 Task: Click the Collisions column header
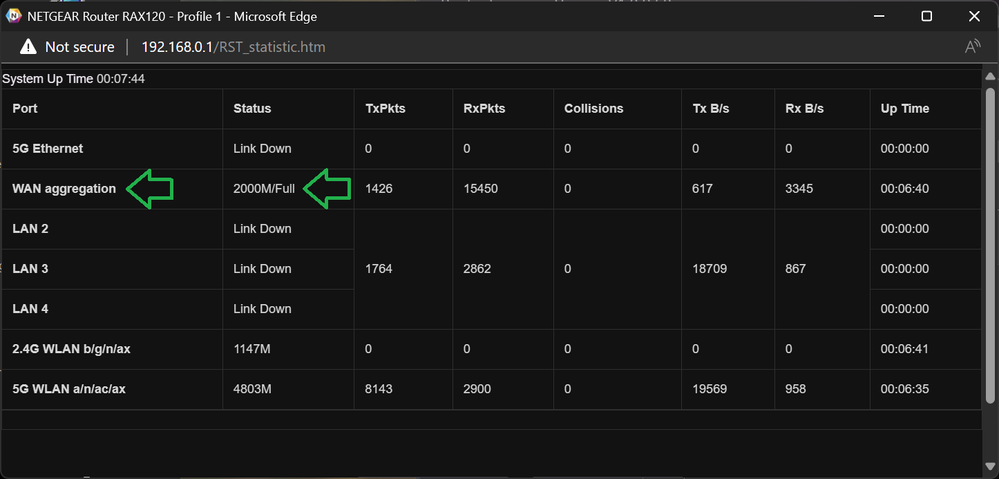pyautogui.click(x=593, y=108)
